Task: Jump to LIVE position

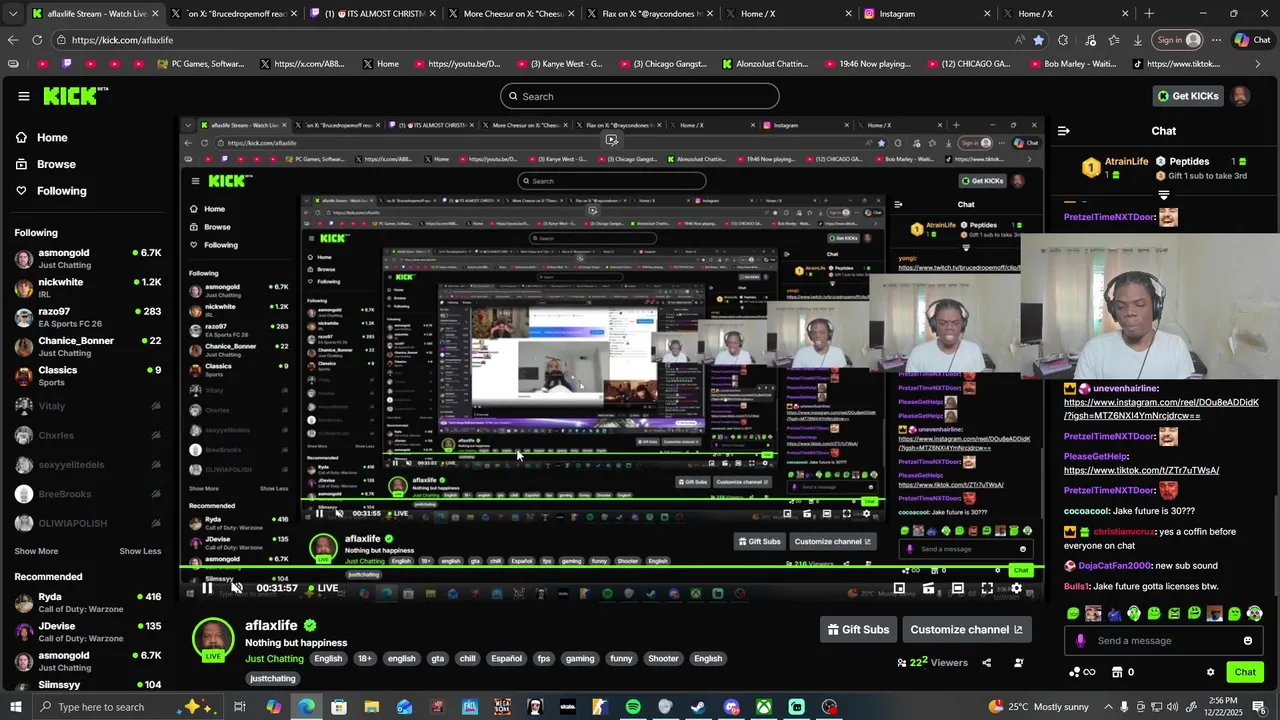Action: pos(322,588)
